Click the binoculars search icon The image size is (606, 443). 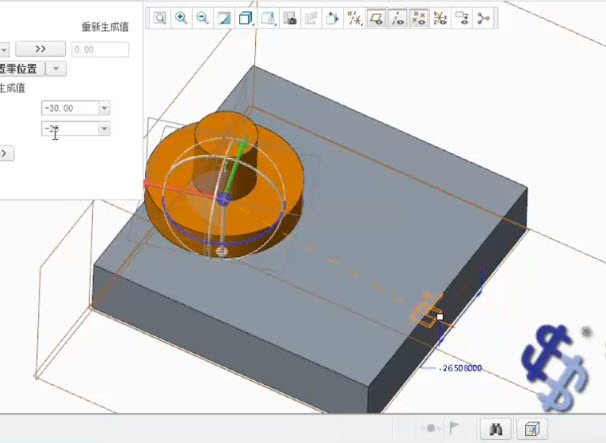point(493,428)
